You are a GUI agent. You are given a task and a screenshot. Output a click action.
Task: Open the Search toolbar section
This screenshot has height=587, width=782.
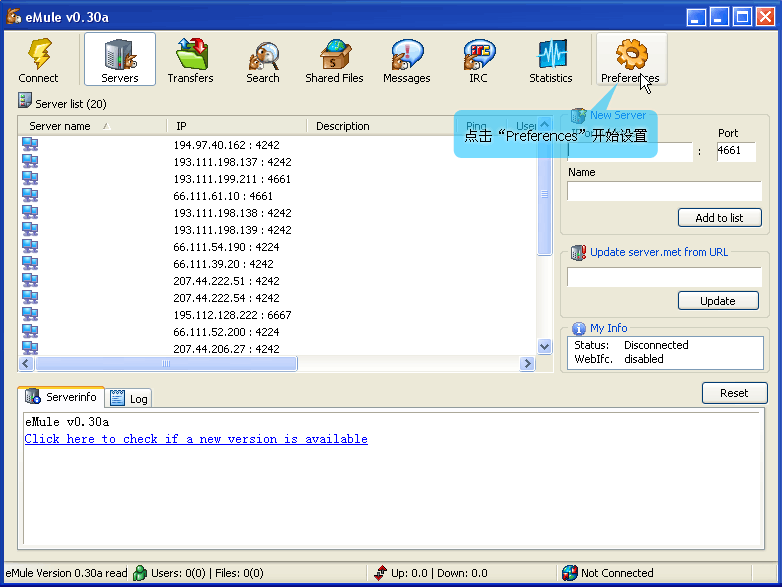263,59
